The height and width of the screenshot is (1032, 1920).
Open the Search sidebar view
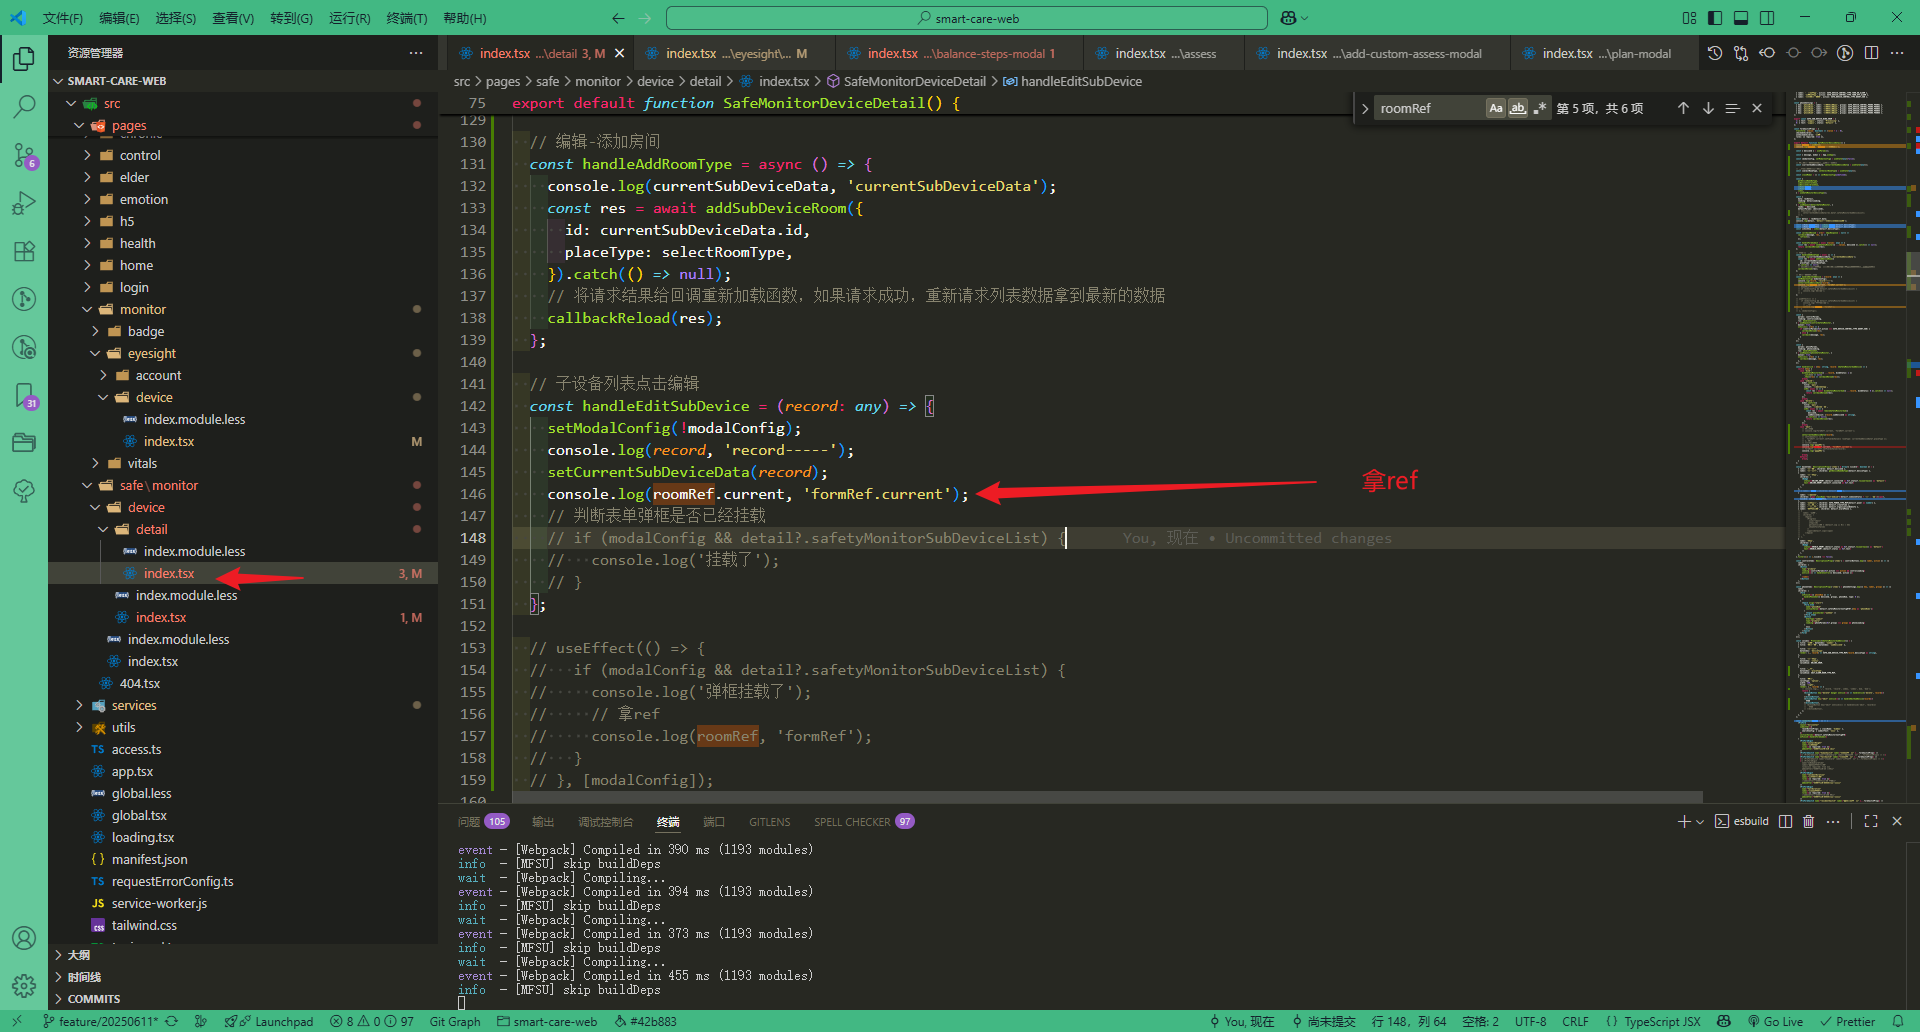24,106
